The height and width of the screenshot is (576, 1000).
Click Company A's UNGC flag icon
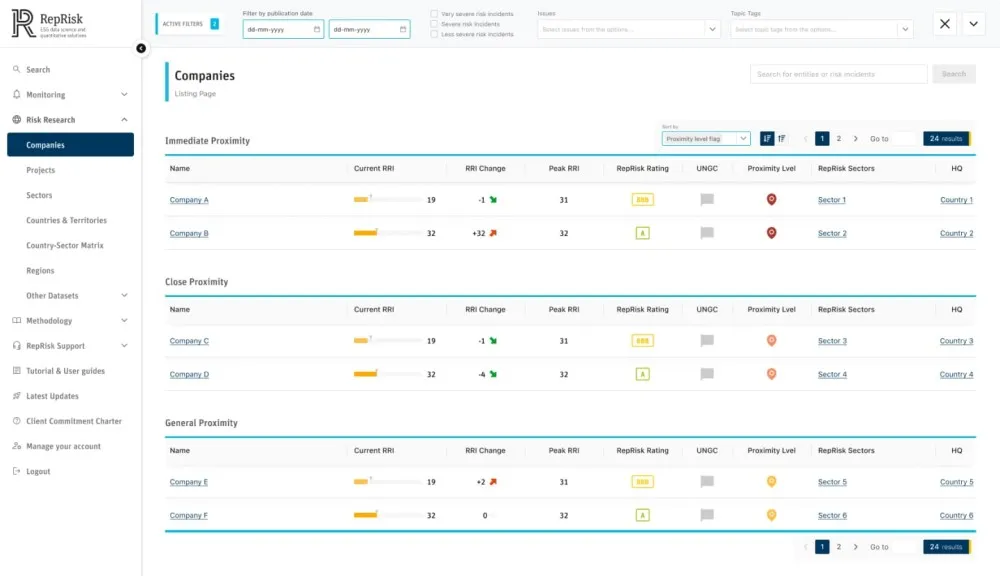tap(707, 200)
